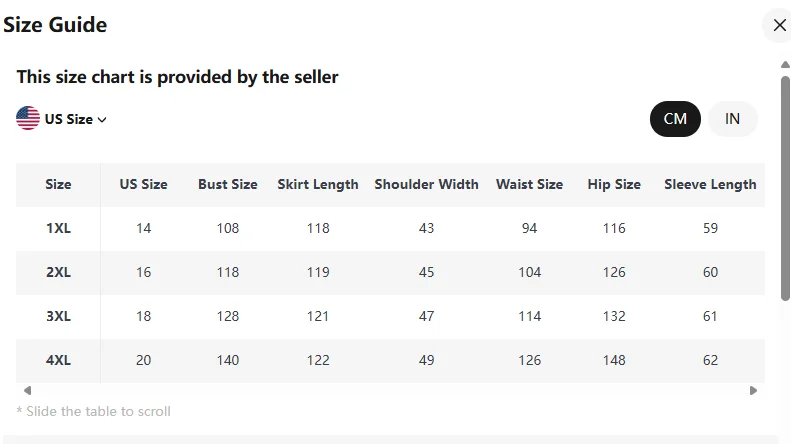Select the 4XL size row
Viewport: 791px width, 444px height.
click(x=58, y=360)
